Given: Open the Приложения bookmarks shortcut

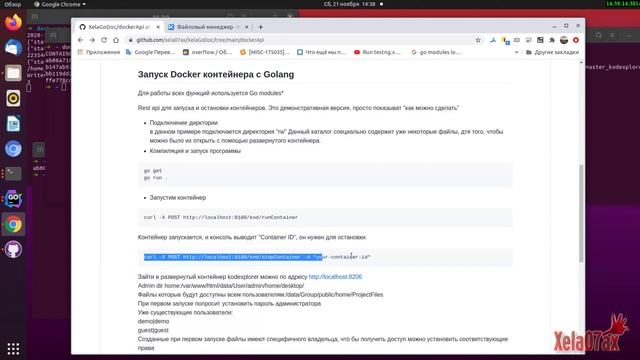Looking at the screenshot, I should click(x=99, y=52).
